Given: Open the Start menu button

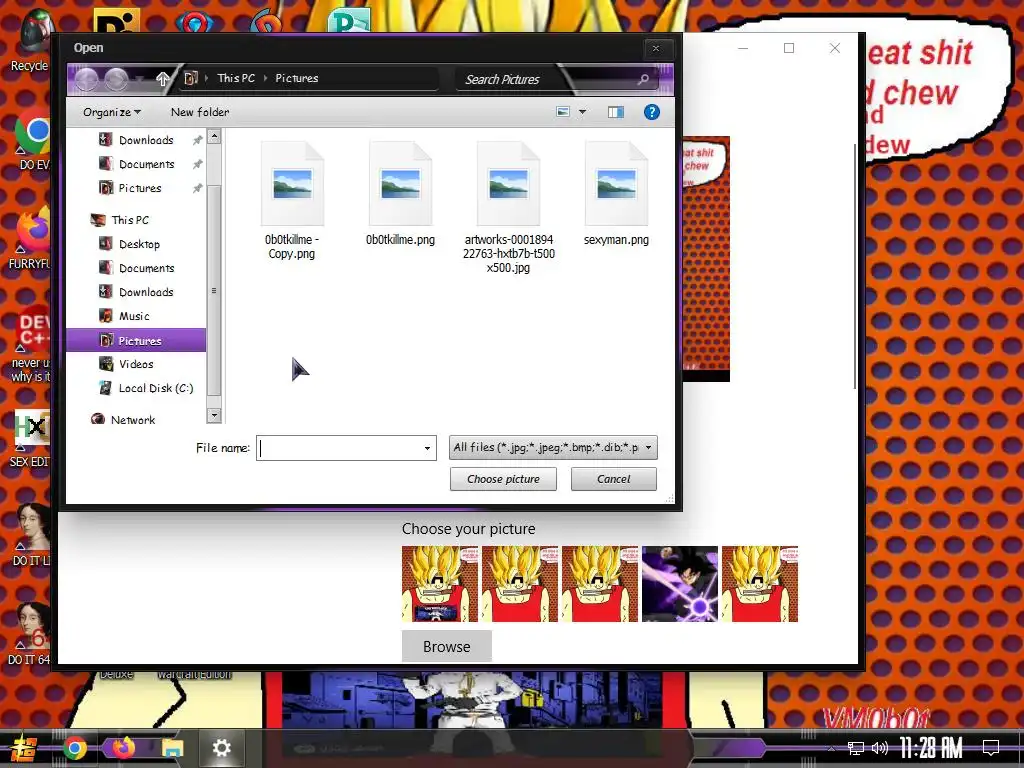Looking at the screenshot, I should pyautogui.click(x=24, y=748).
